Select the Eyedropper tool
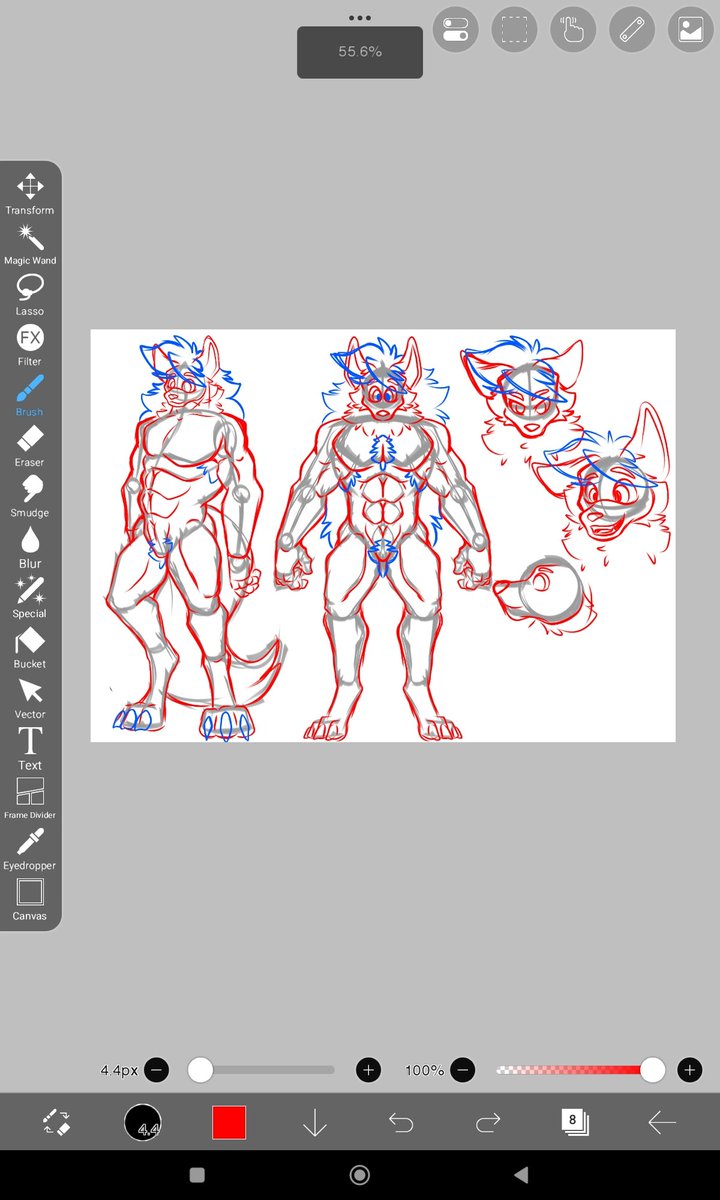The width and height of the screenshot is (720, 1200). tap(30, 851)
